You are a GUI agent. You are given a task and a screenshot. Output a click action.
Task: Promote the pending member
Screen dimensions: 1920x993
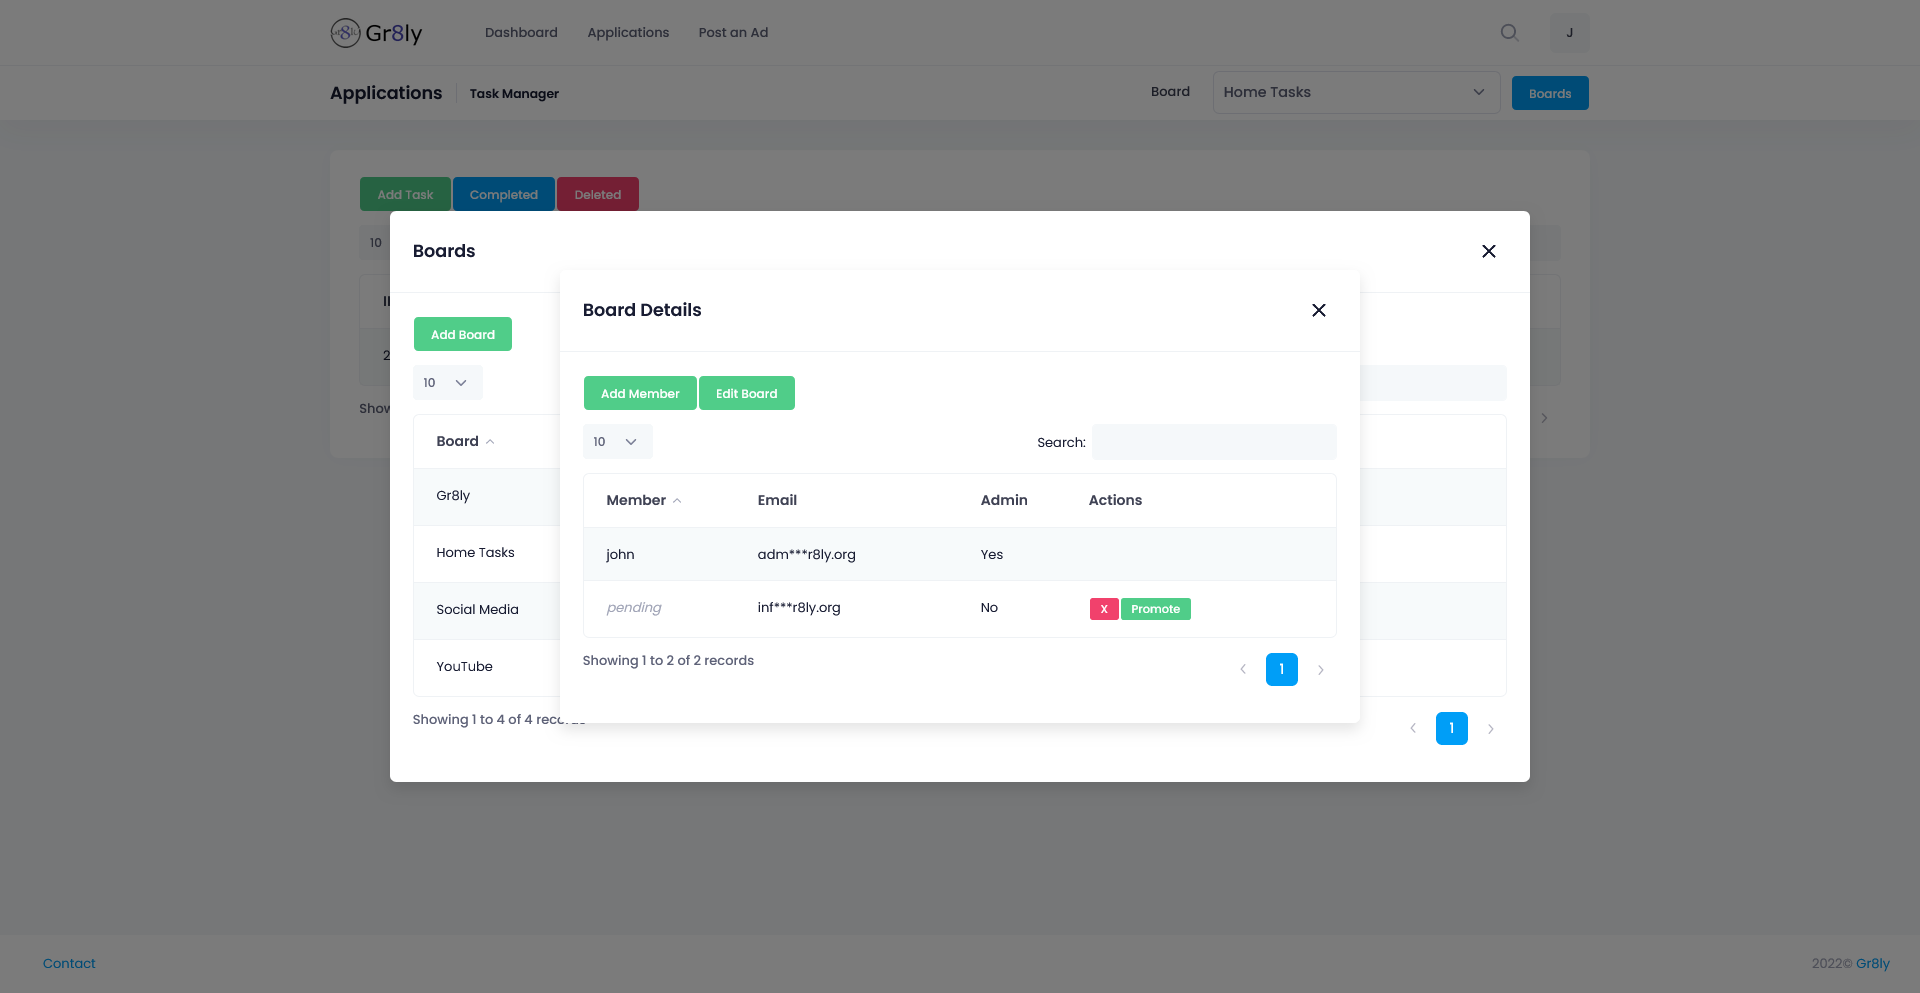(x=1156, y=608)
